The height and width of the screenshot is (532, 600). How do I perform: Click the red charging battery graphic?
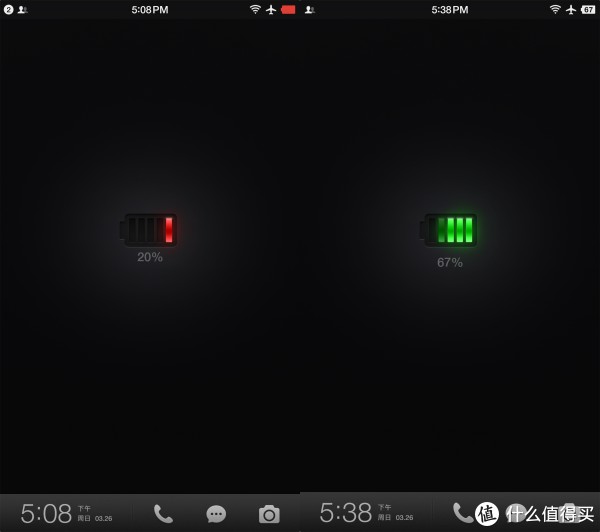click(148, 230)
